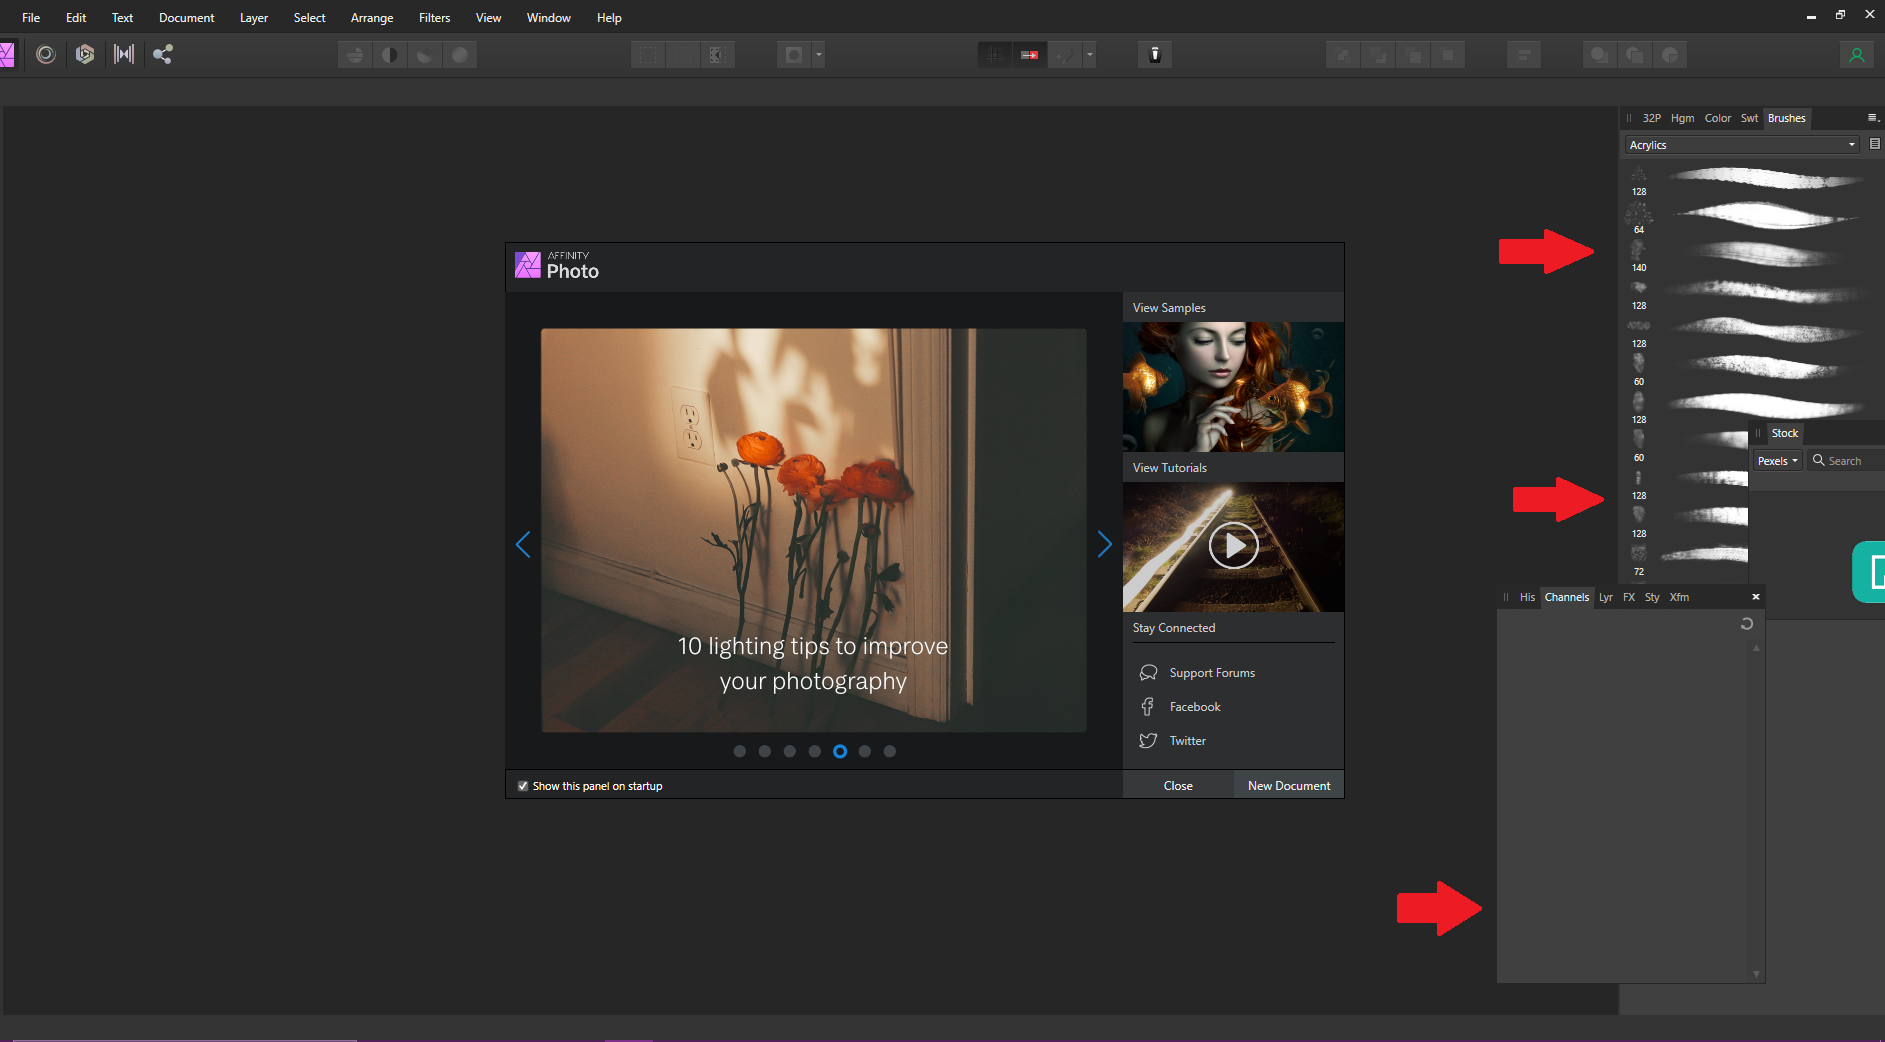The width and height of the screenshot is (1885, 1042).
Task: Switch to the Color panel tab
Action: pyautogui.click(x=1717, y=118)
